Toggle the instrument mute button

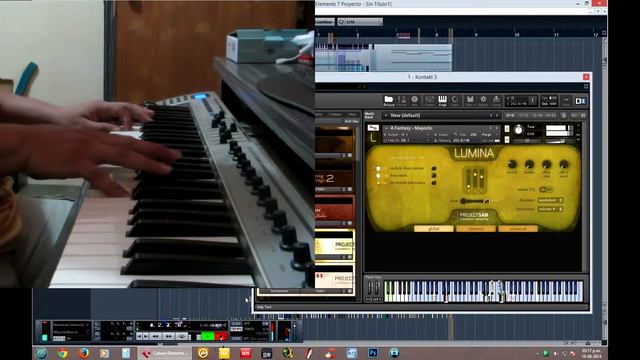507,140
